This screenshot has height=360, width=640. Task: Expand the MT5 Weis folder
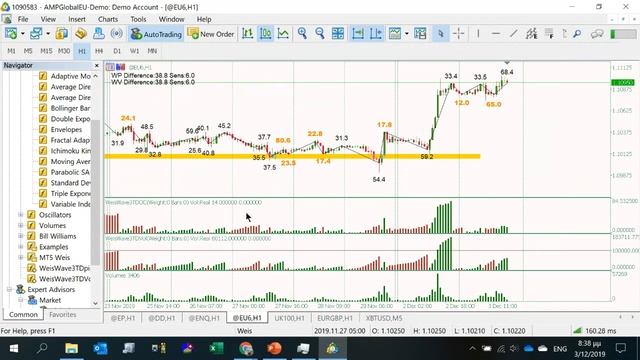point(20,258)
